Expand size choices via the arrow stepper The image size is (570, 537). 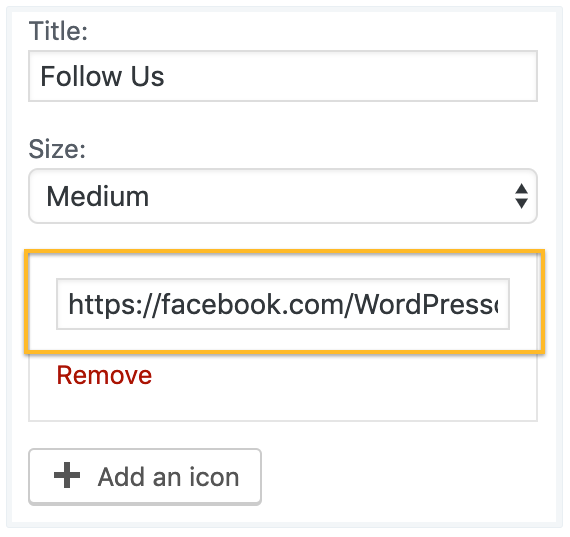point(521,196)
